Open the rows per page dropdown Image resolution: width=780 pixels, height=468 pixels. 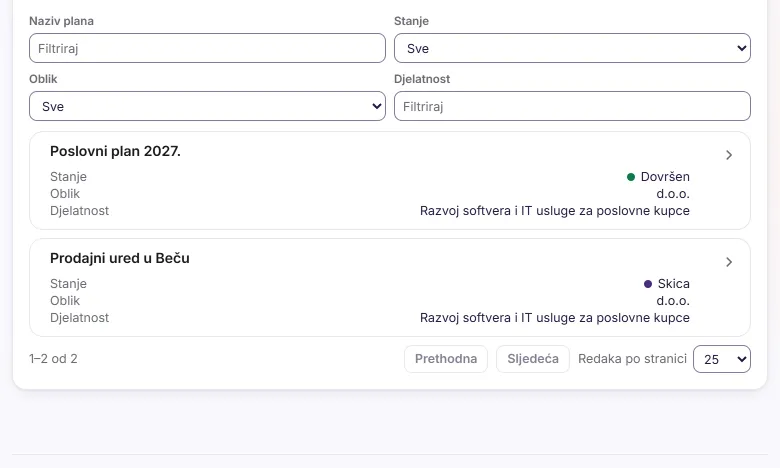[x=722, y=359]
